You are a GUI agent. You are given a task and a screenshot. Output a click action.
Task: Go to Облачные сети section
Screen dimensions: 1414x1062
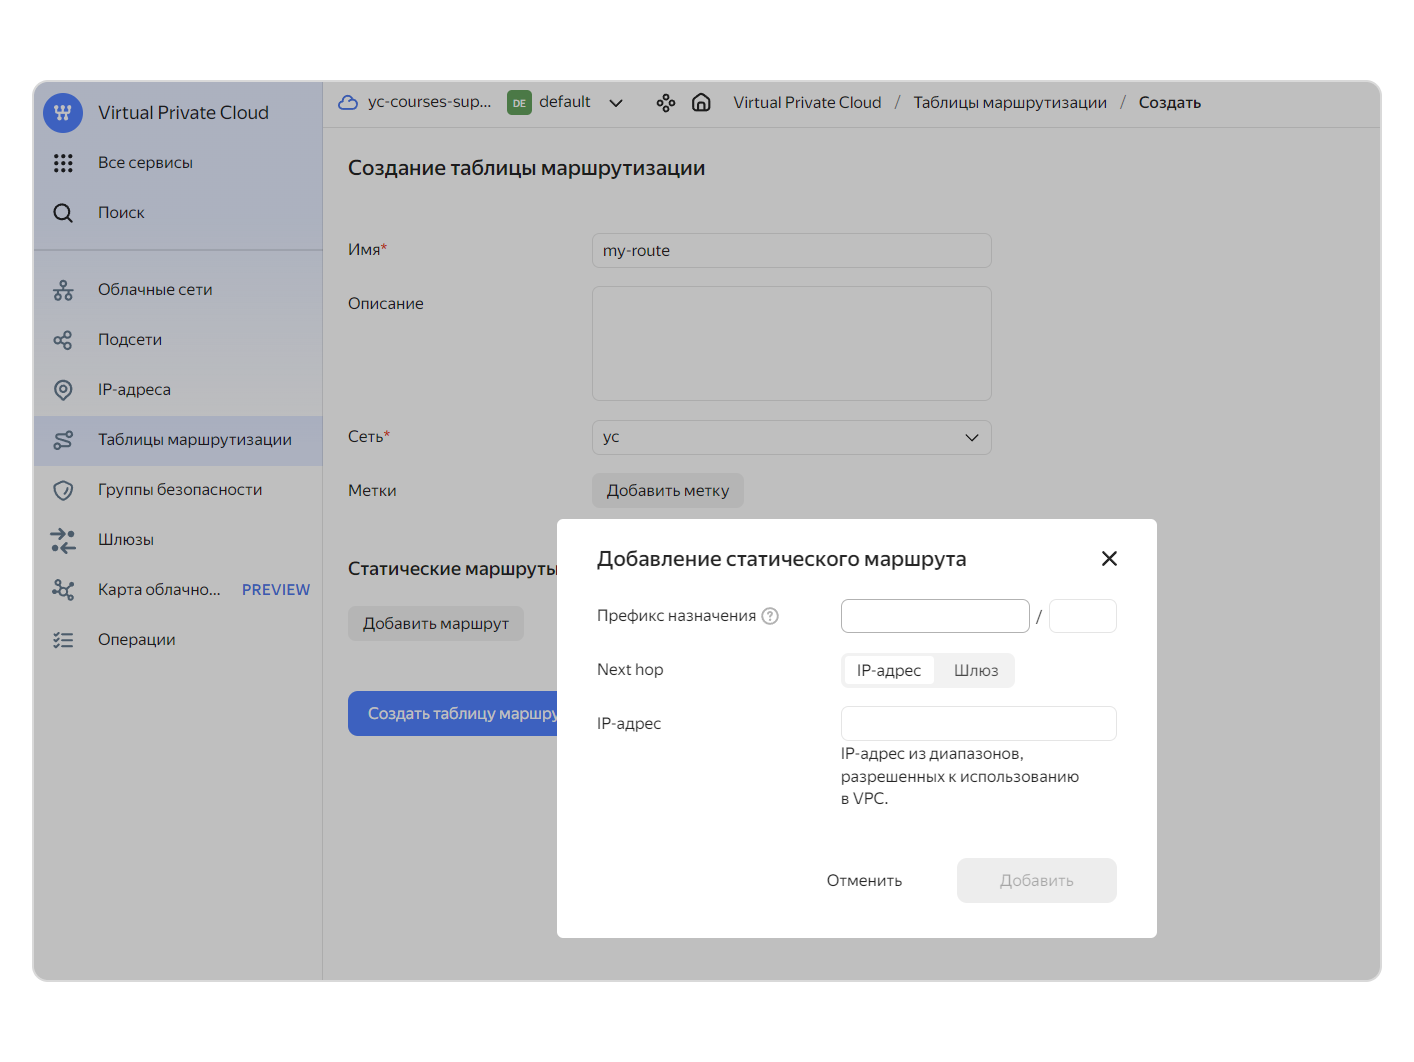point(178,290)
